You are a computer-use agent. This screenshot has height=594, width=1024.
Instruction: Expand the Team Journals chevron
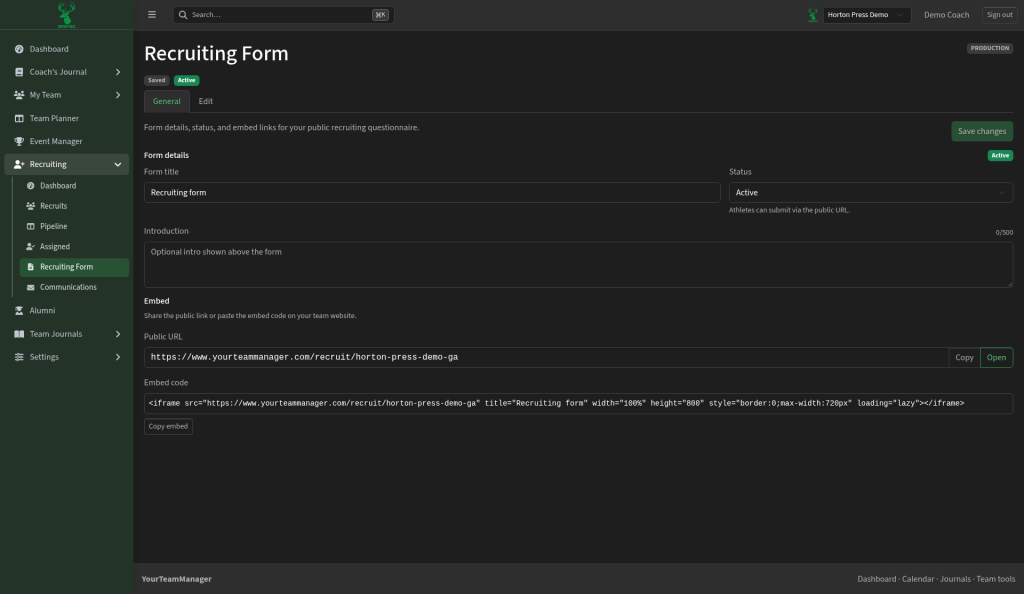[118, 334]
